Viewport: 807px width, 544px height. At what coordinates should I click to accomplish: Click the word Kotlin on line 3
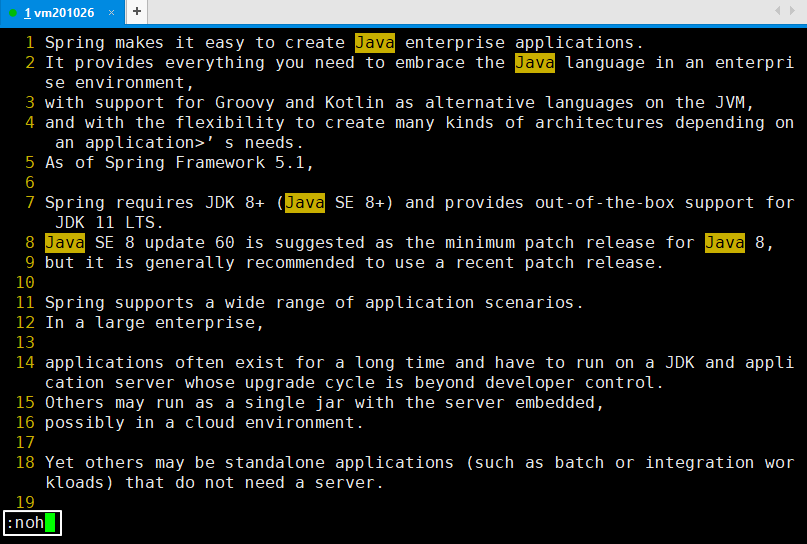click(355, 103)
